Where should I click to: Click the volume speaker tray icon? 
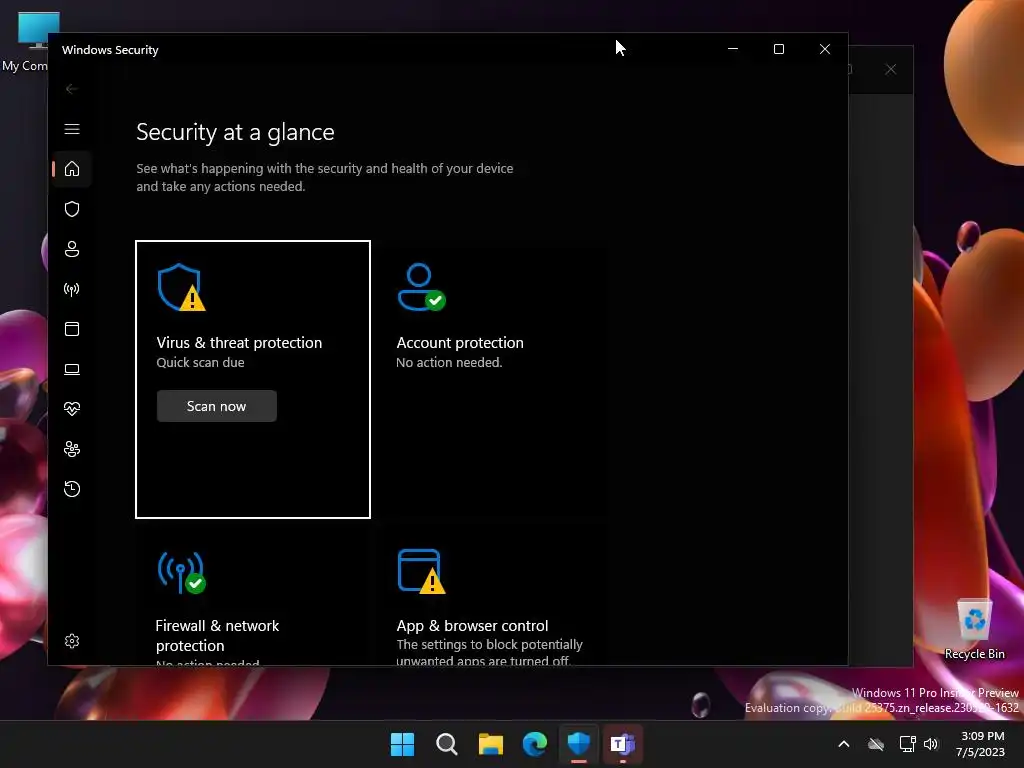pos(931,744)
